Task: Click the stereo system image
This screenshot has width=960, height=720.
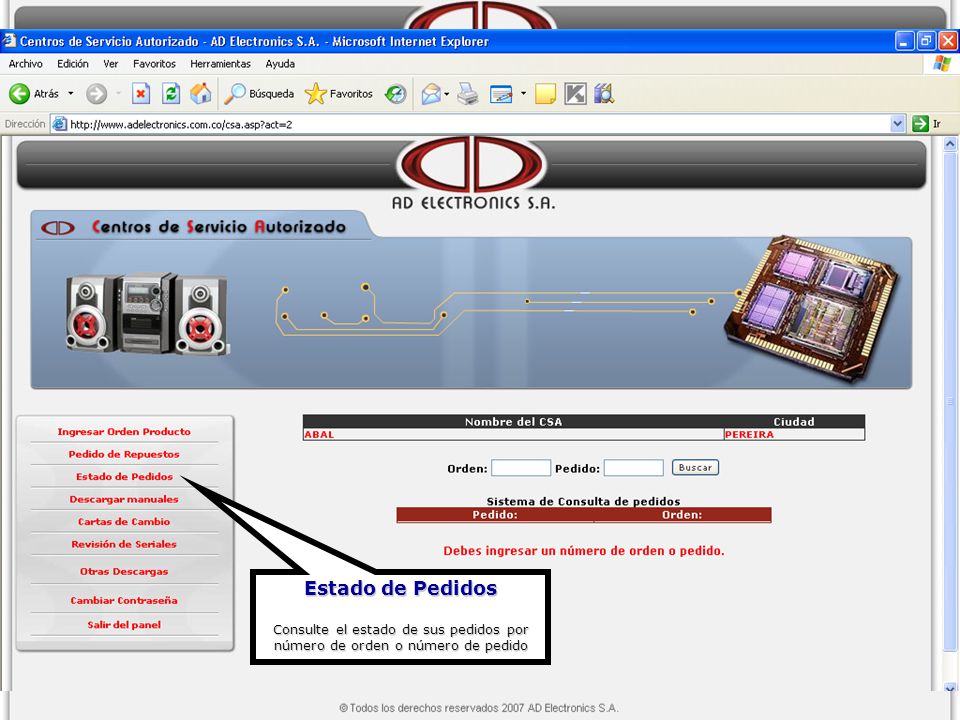Action: click(148, 313)
